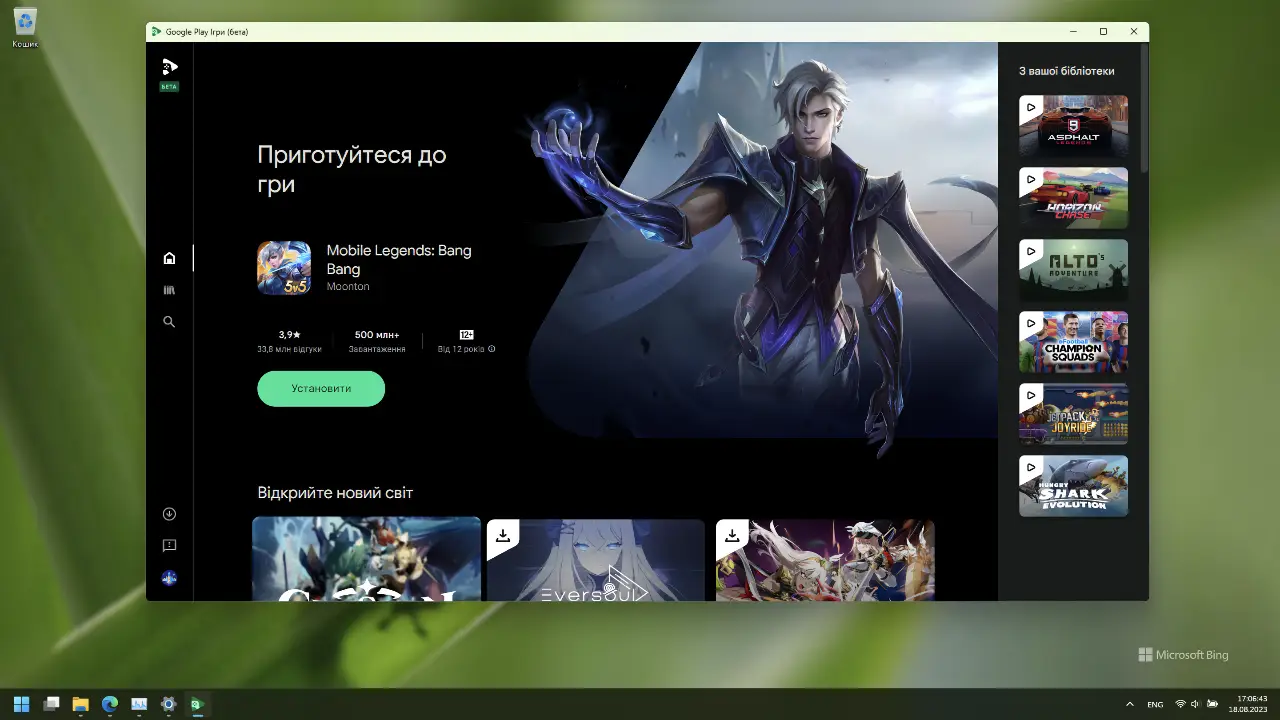Click the download icon on third game card
Viewport: 1280px width, 720px height.
pos(731,535)
